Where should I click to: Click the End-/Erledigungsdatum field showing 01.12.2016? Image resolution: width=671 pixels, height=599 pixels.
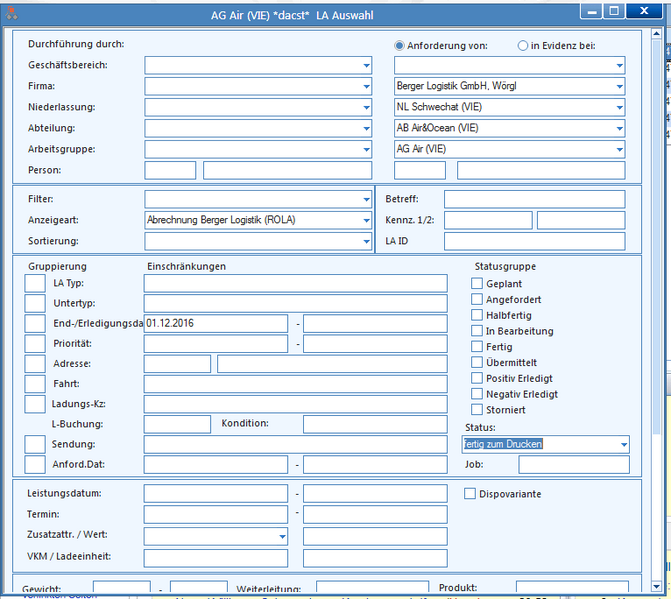216,323
